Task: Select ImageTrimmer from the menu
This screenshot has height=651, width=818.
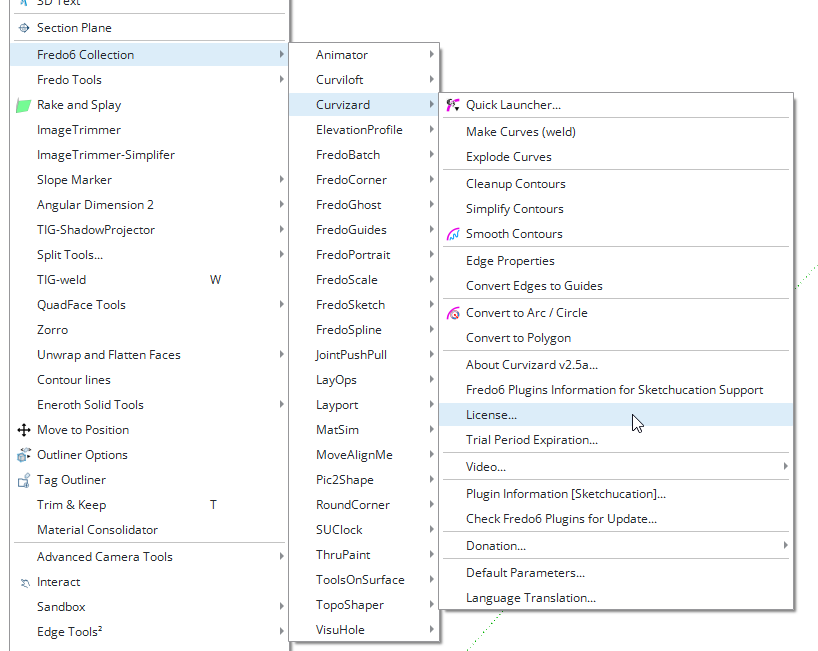Action: coord(149,130)
